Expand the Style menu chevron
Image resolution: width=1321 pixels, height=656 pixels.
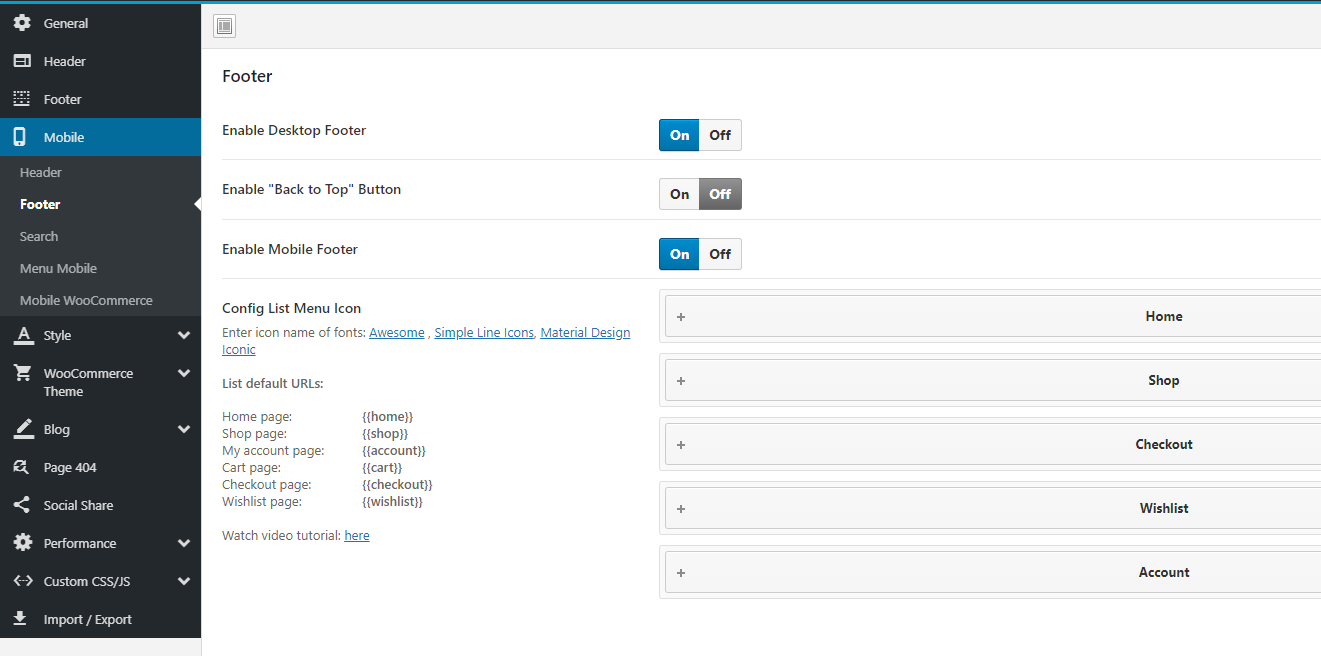184,336
